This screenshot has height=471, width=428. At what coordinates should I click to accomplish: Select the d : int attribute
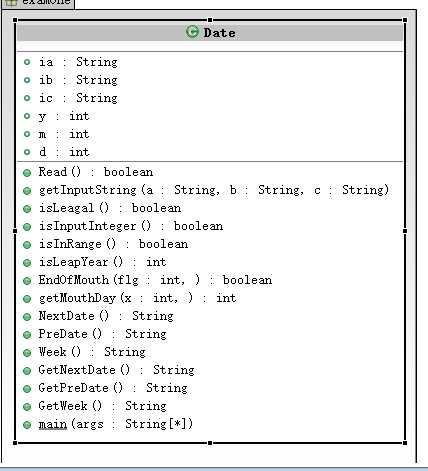64,152
